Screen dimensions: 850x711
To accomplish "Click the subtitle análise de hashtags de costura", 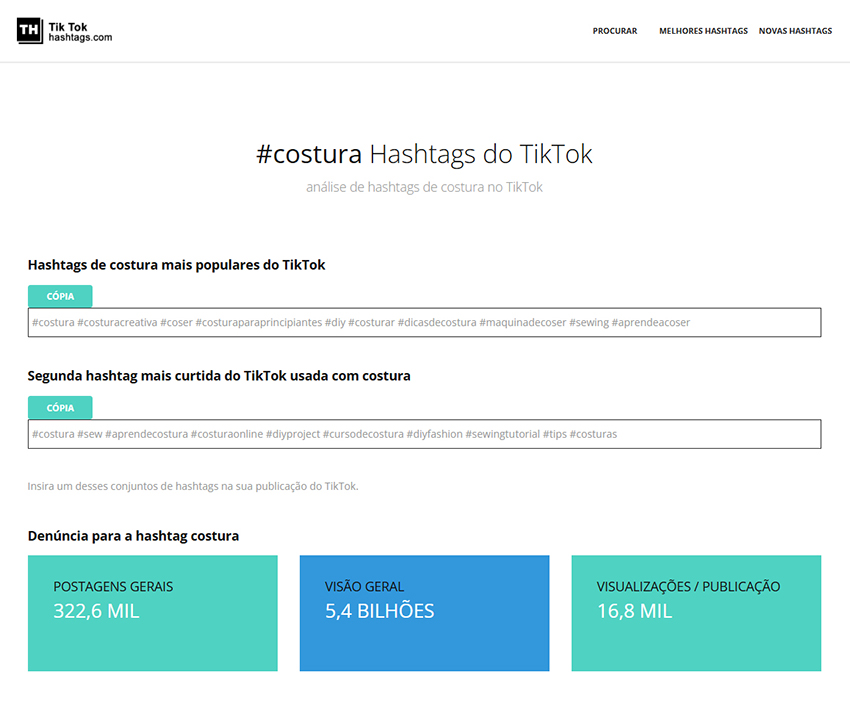I will [x=424, y=187].
